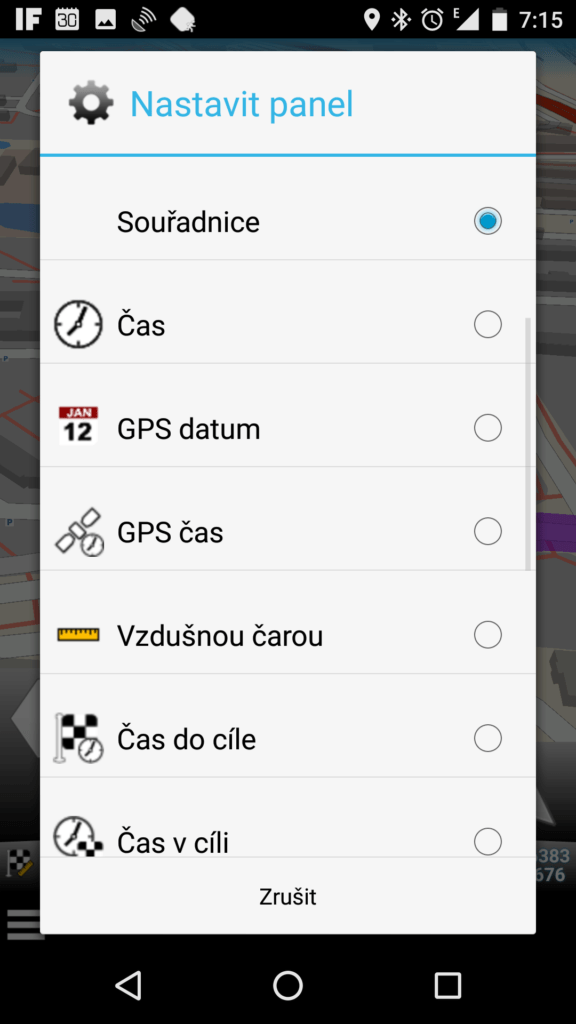Select the GPS datum label text
Screen dimensions: 576x1024
tap(189, 429)
